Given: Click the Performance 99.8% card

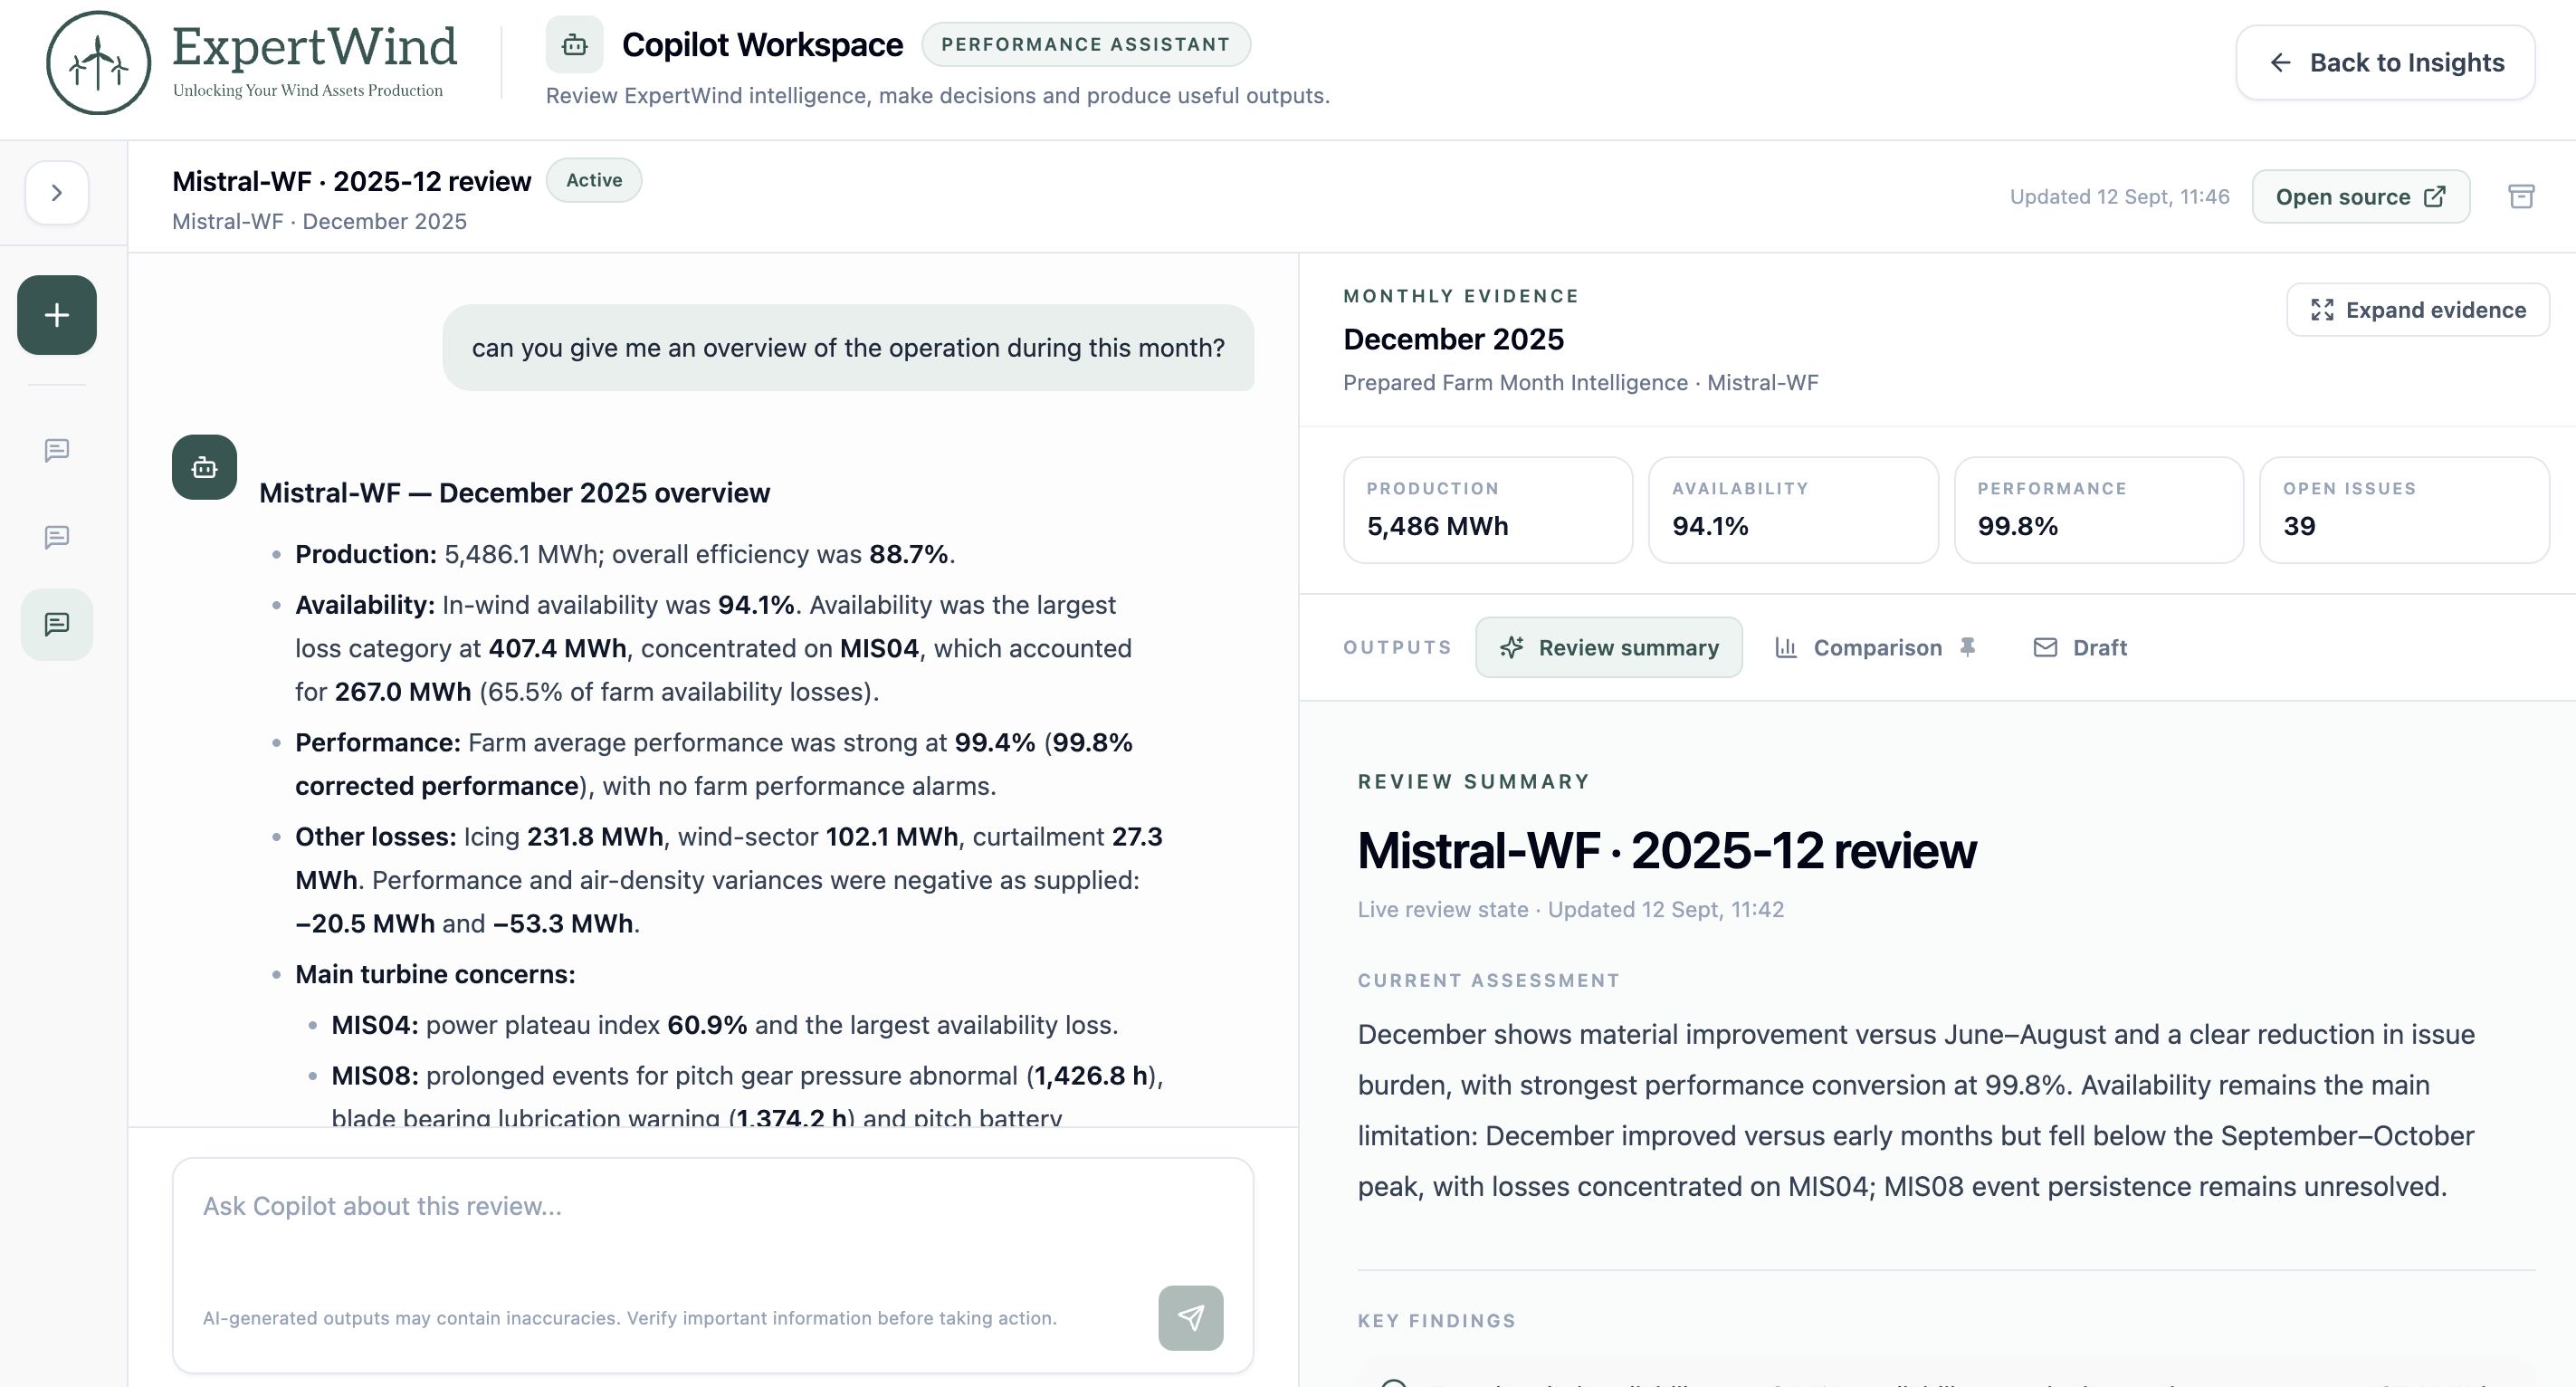Looking at the screenshot, I should coord(2099,510).
